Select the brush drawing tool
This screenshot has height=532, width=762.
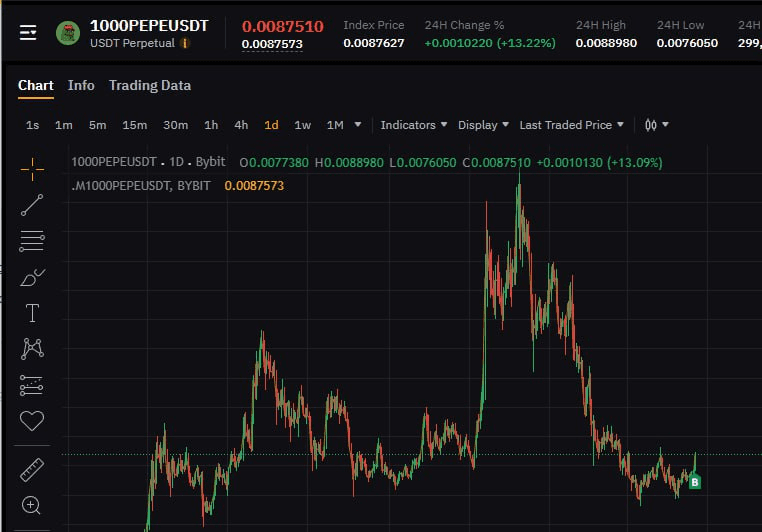pos(32,277)
